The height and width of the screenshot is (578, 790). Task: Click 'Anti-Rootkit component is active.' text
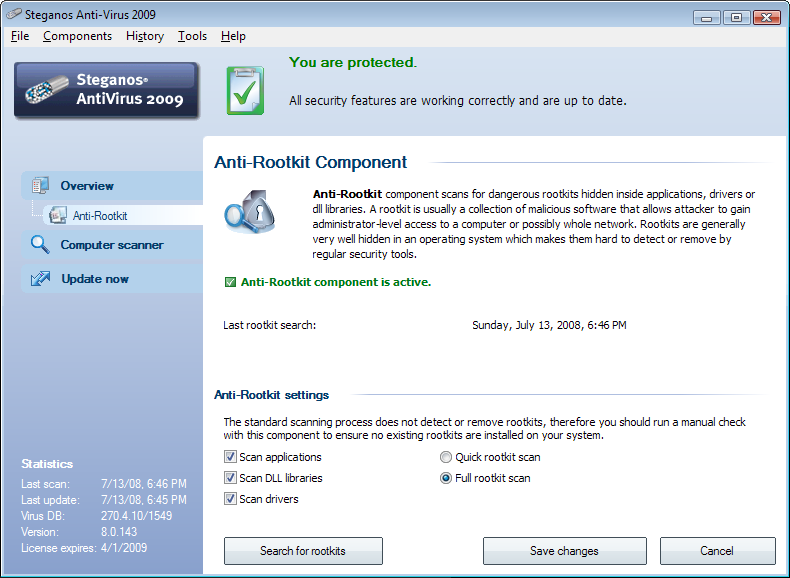[336, 282]
